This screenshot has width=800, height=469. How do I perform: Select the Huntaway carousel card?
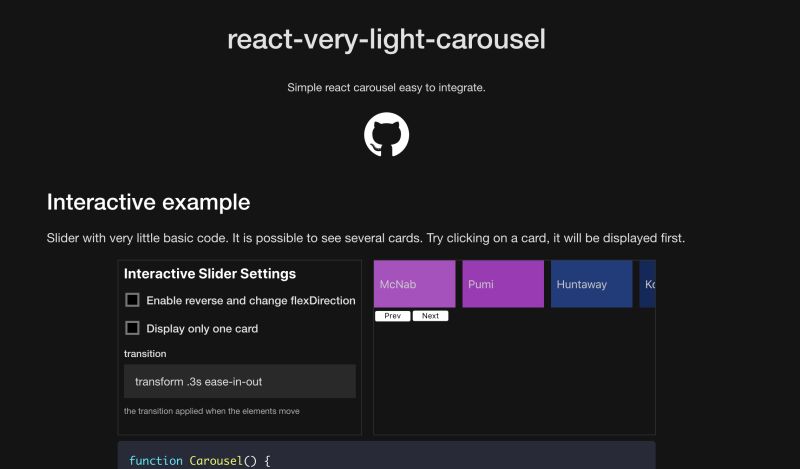click(591, 284)
